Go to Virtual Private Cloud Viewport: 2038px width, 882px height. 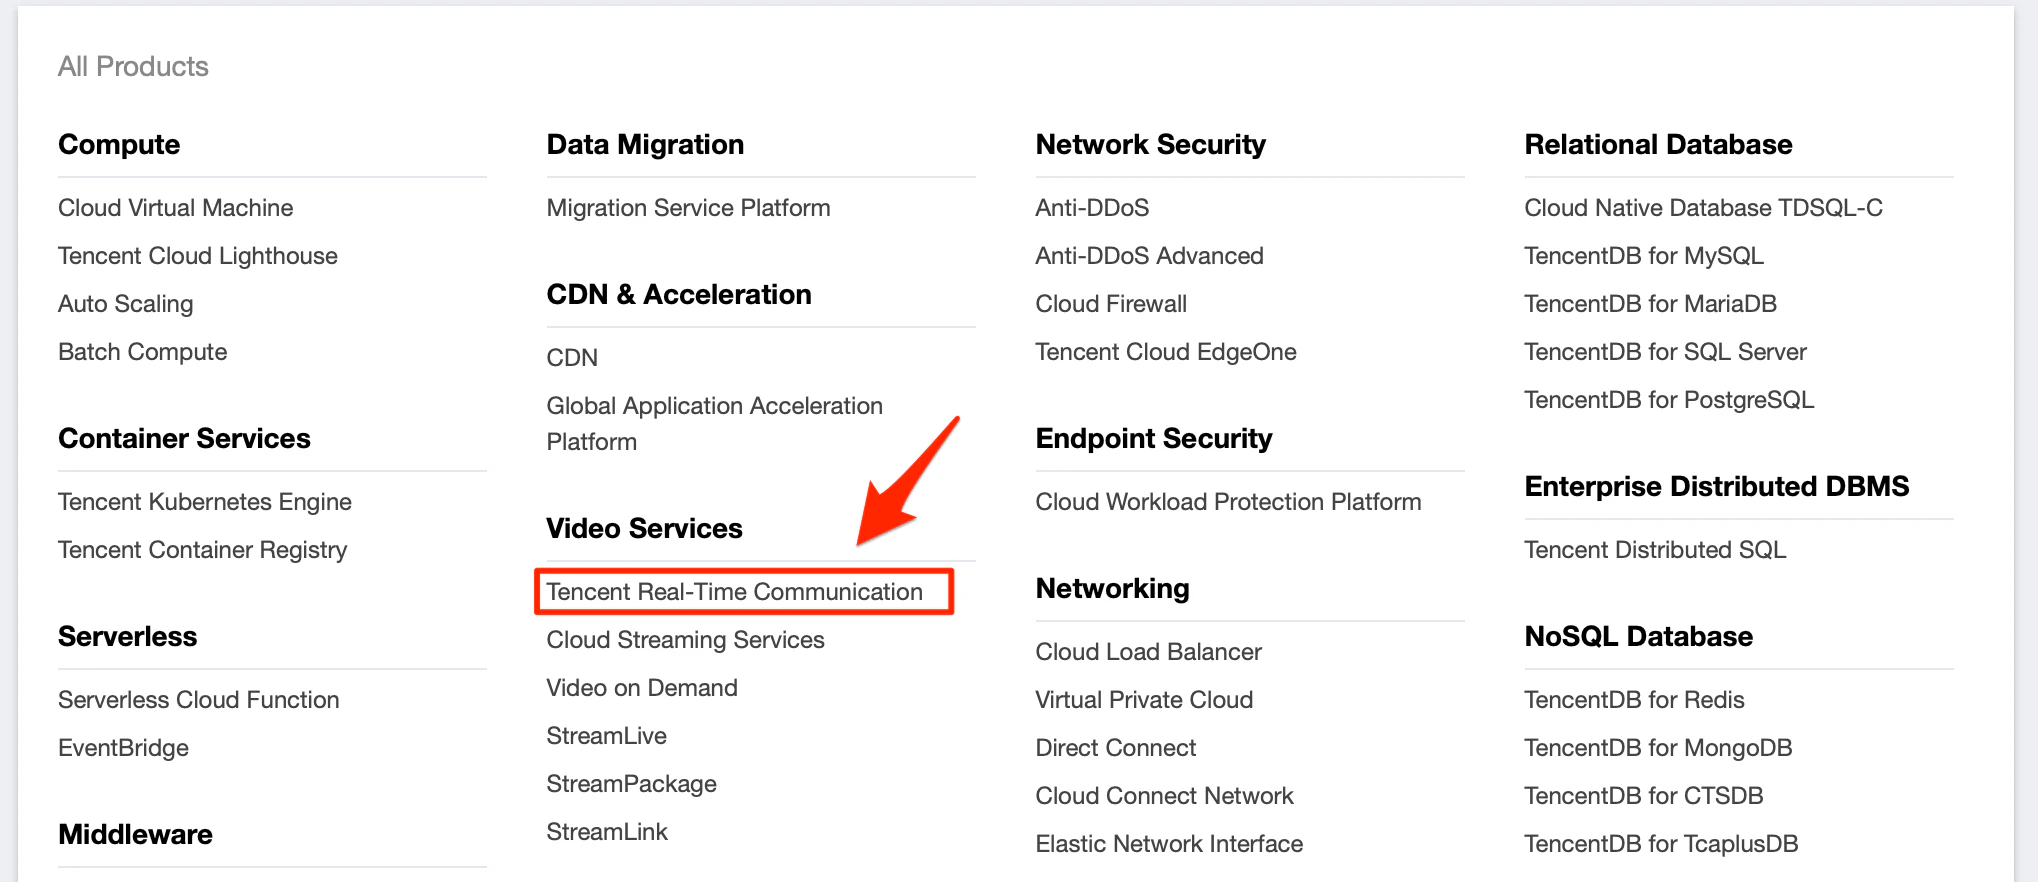pyautogui.click(x=1144, y=700)
